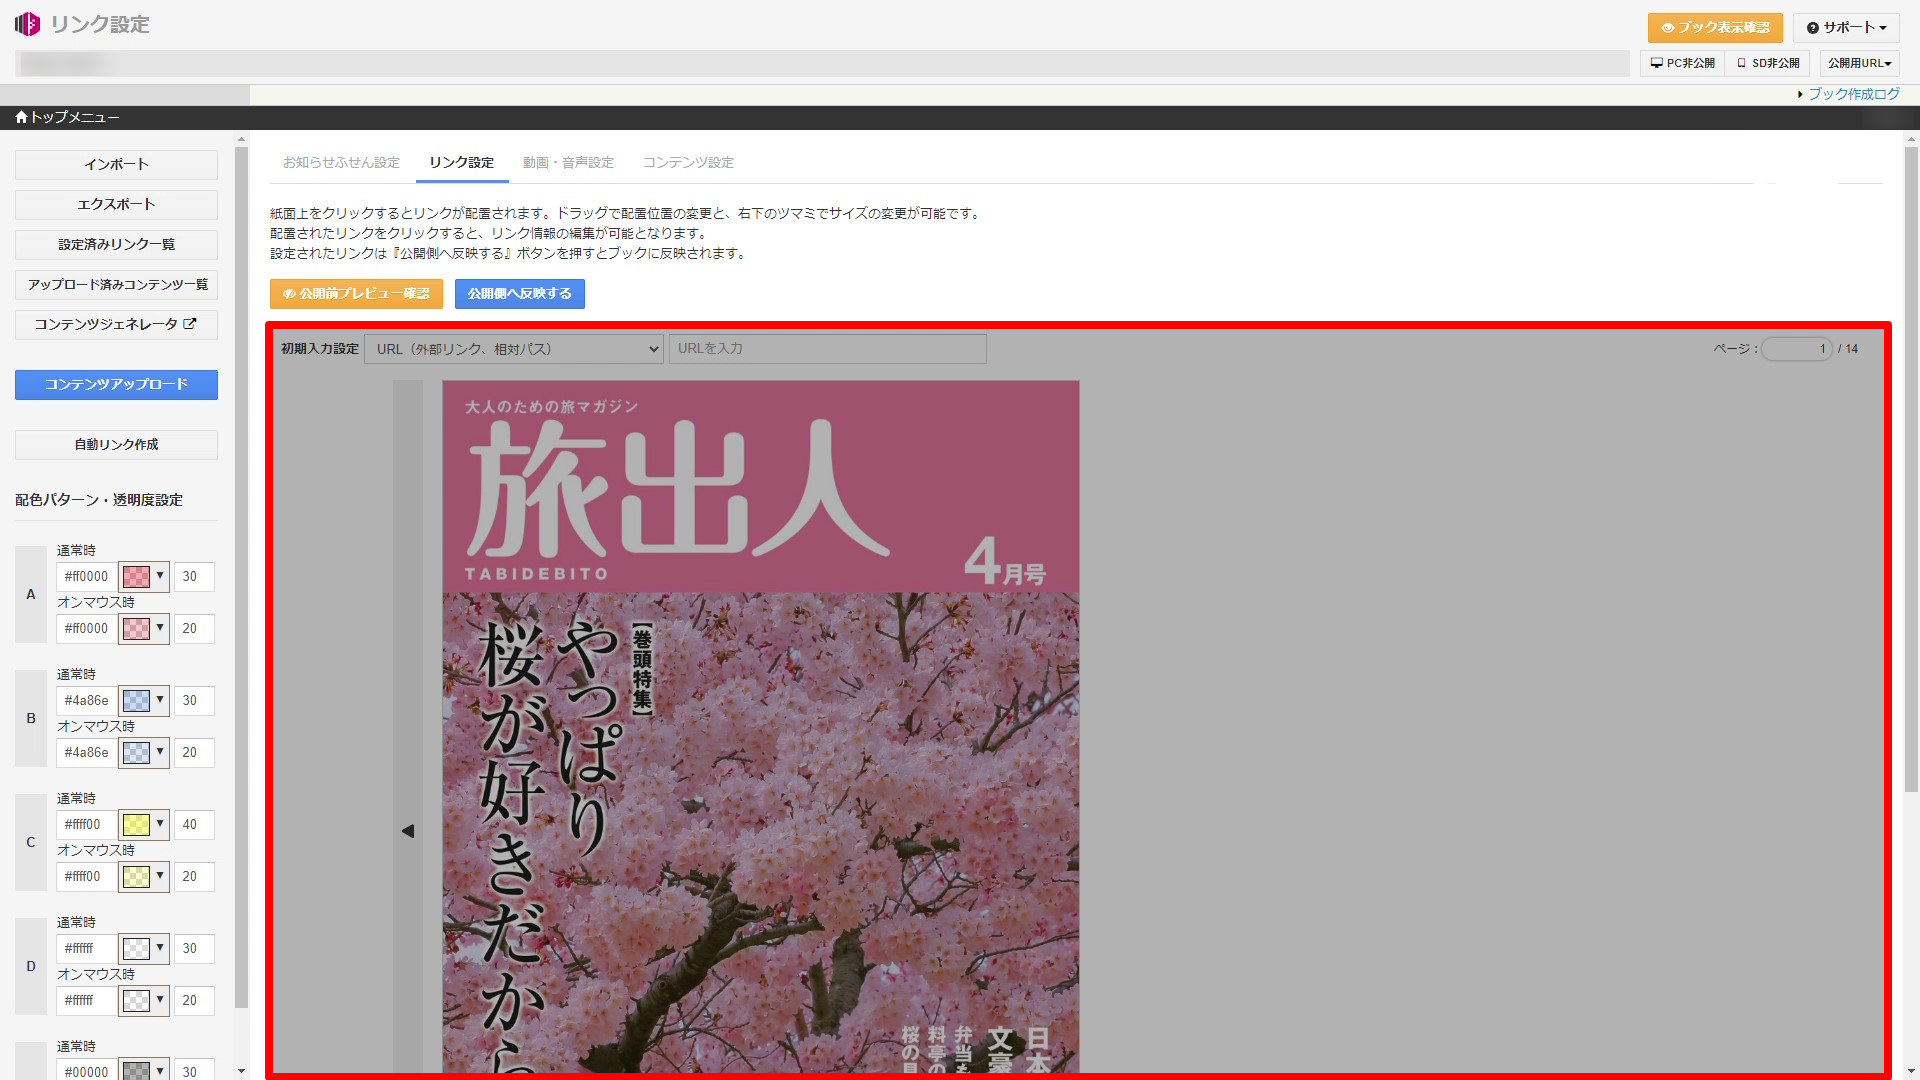Click the URLを入力 input field
The image size is (1920, 1080).
coord(827,348)
